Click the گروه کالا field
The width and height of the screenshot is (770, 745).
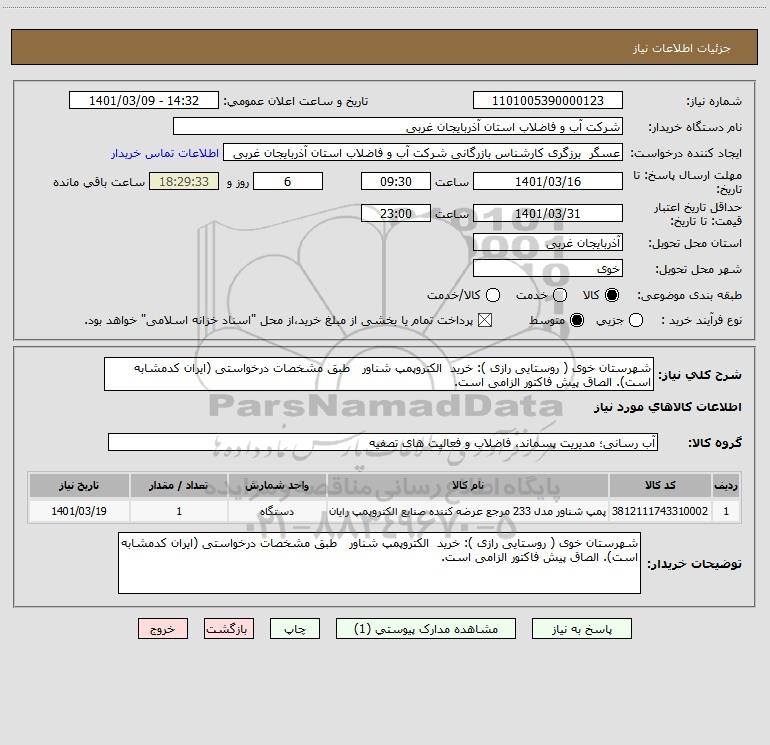[x=383, y=442]
